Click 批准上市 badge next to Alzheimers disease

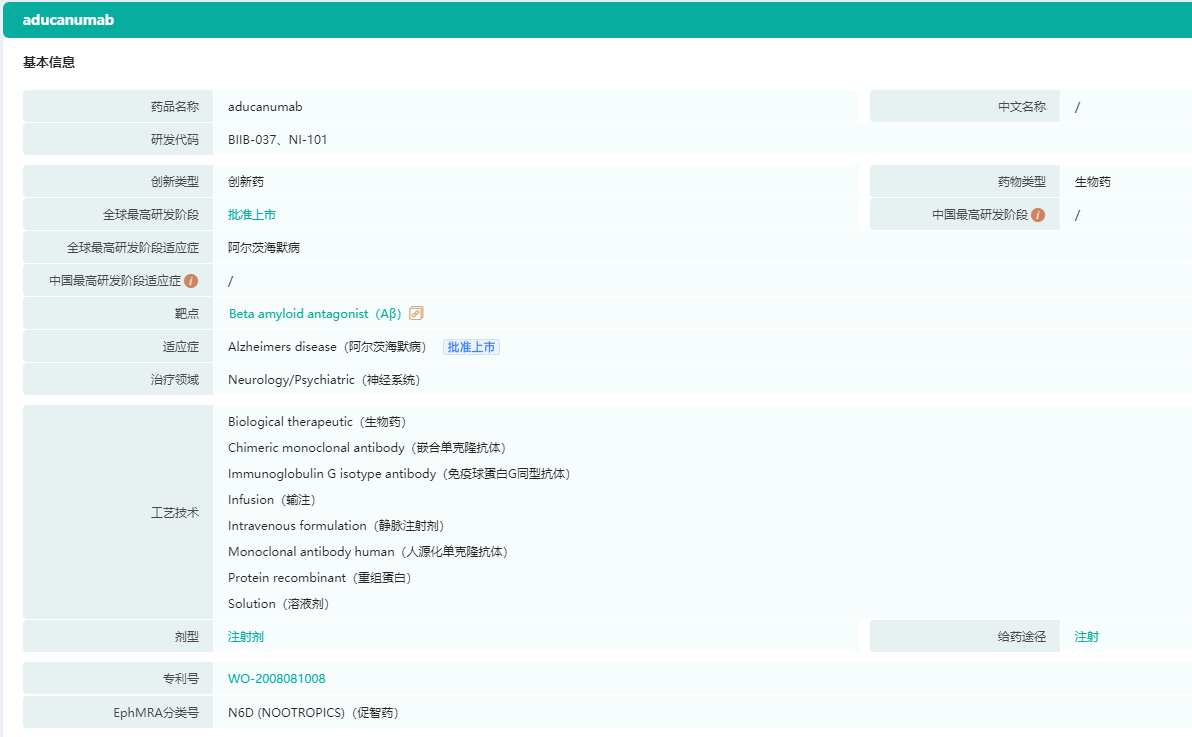coord(471,347)
